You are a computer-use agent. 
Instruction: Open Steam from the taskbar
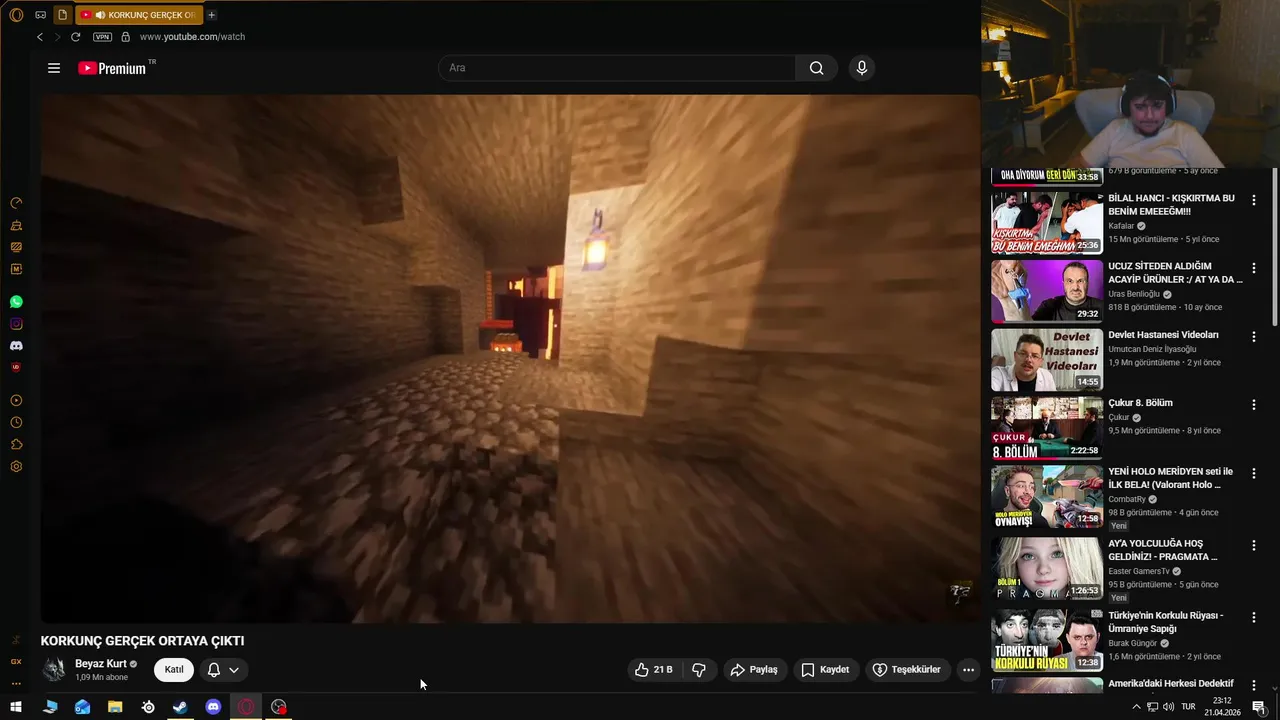point(180,707)
